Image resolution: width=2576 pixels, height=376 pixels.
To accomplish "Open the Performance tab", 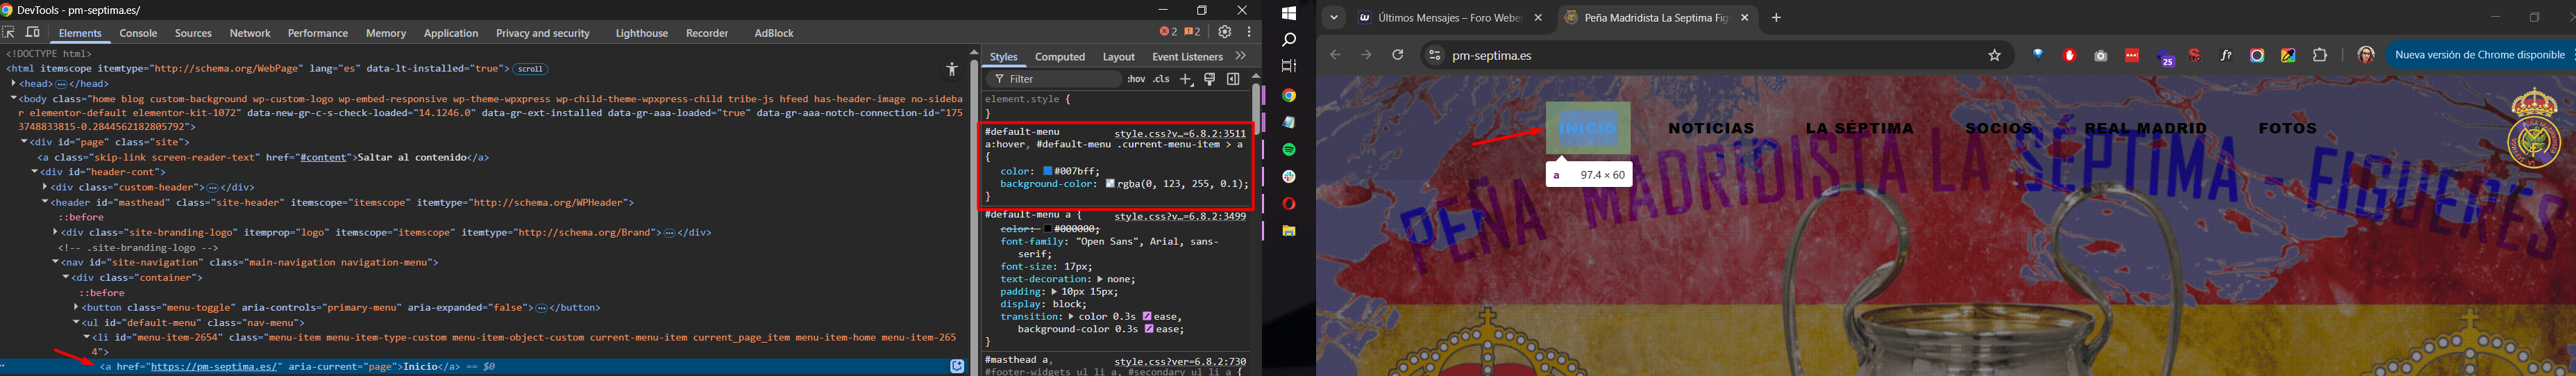I will point(318,33).
